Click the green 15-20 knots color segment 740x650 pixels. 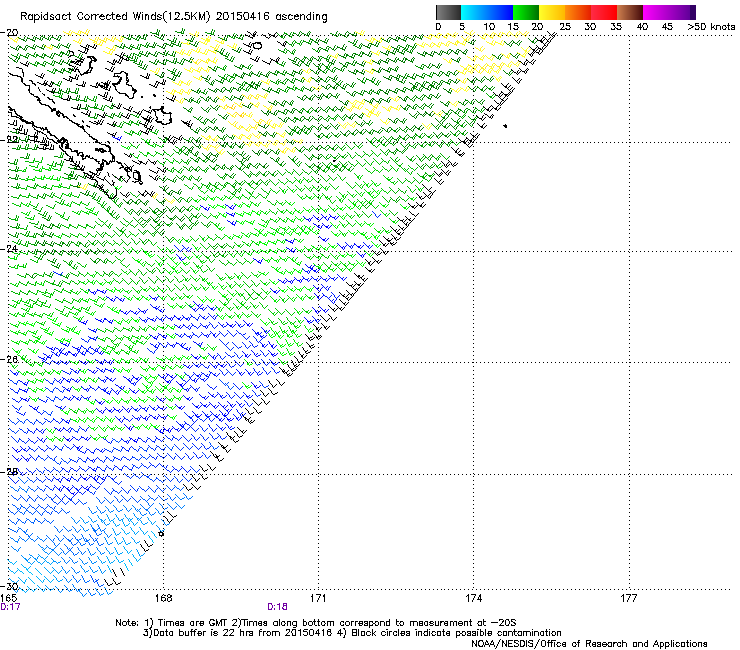tap(526, 12)
